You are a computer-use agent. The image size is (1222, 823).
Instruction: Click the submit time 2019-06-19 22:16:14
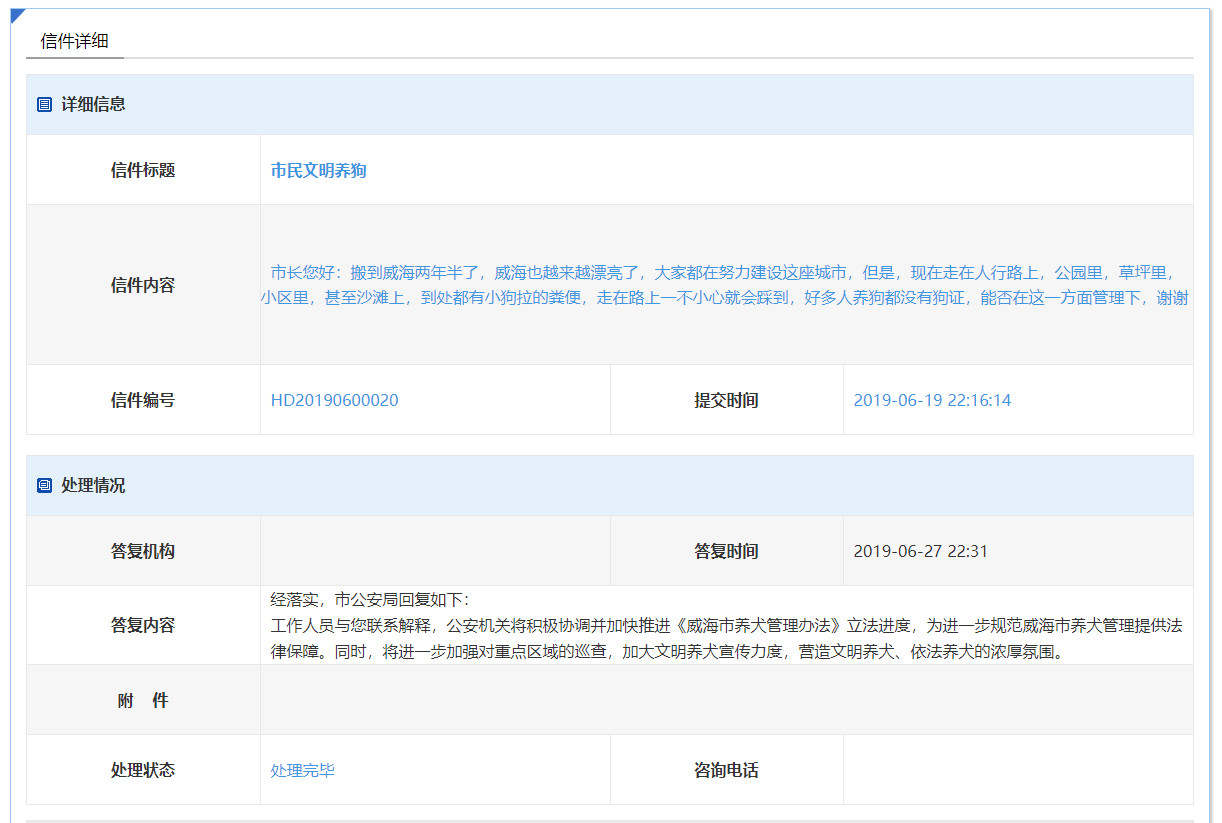click(x=931, y=400)
